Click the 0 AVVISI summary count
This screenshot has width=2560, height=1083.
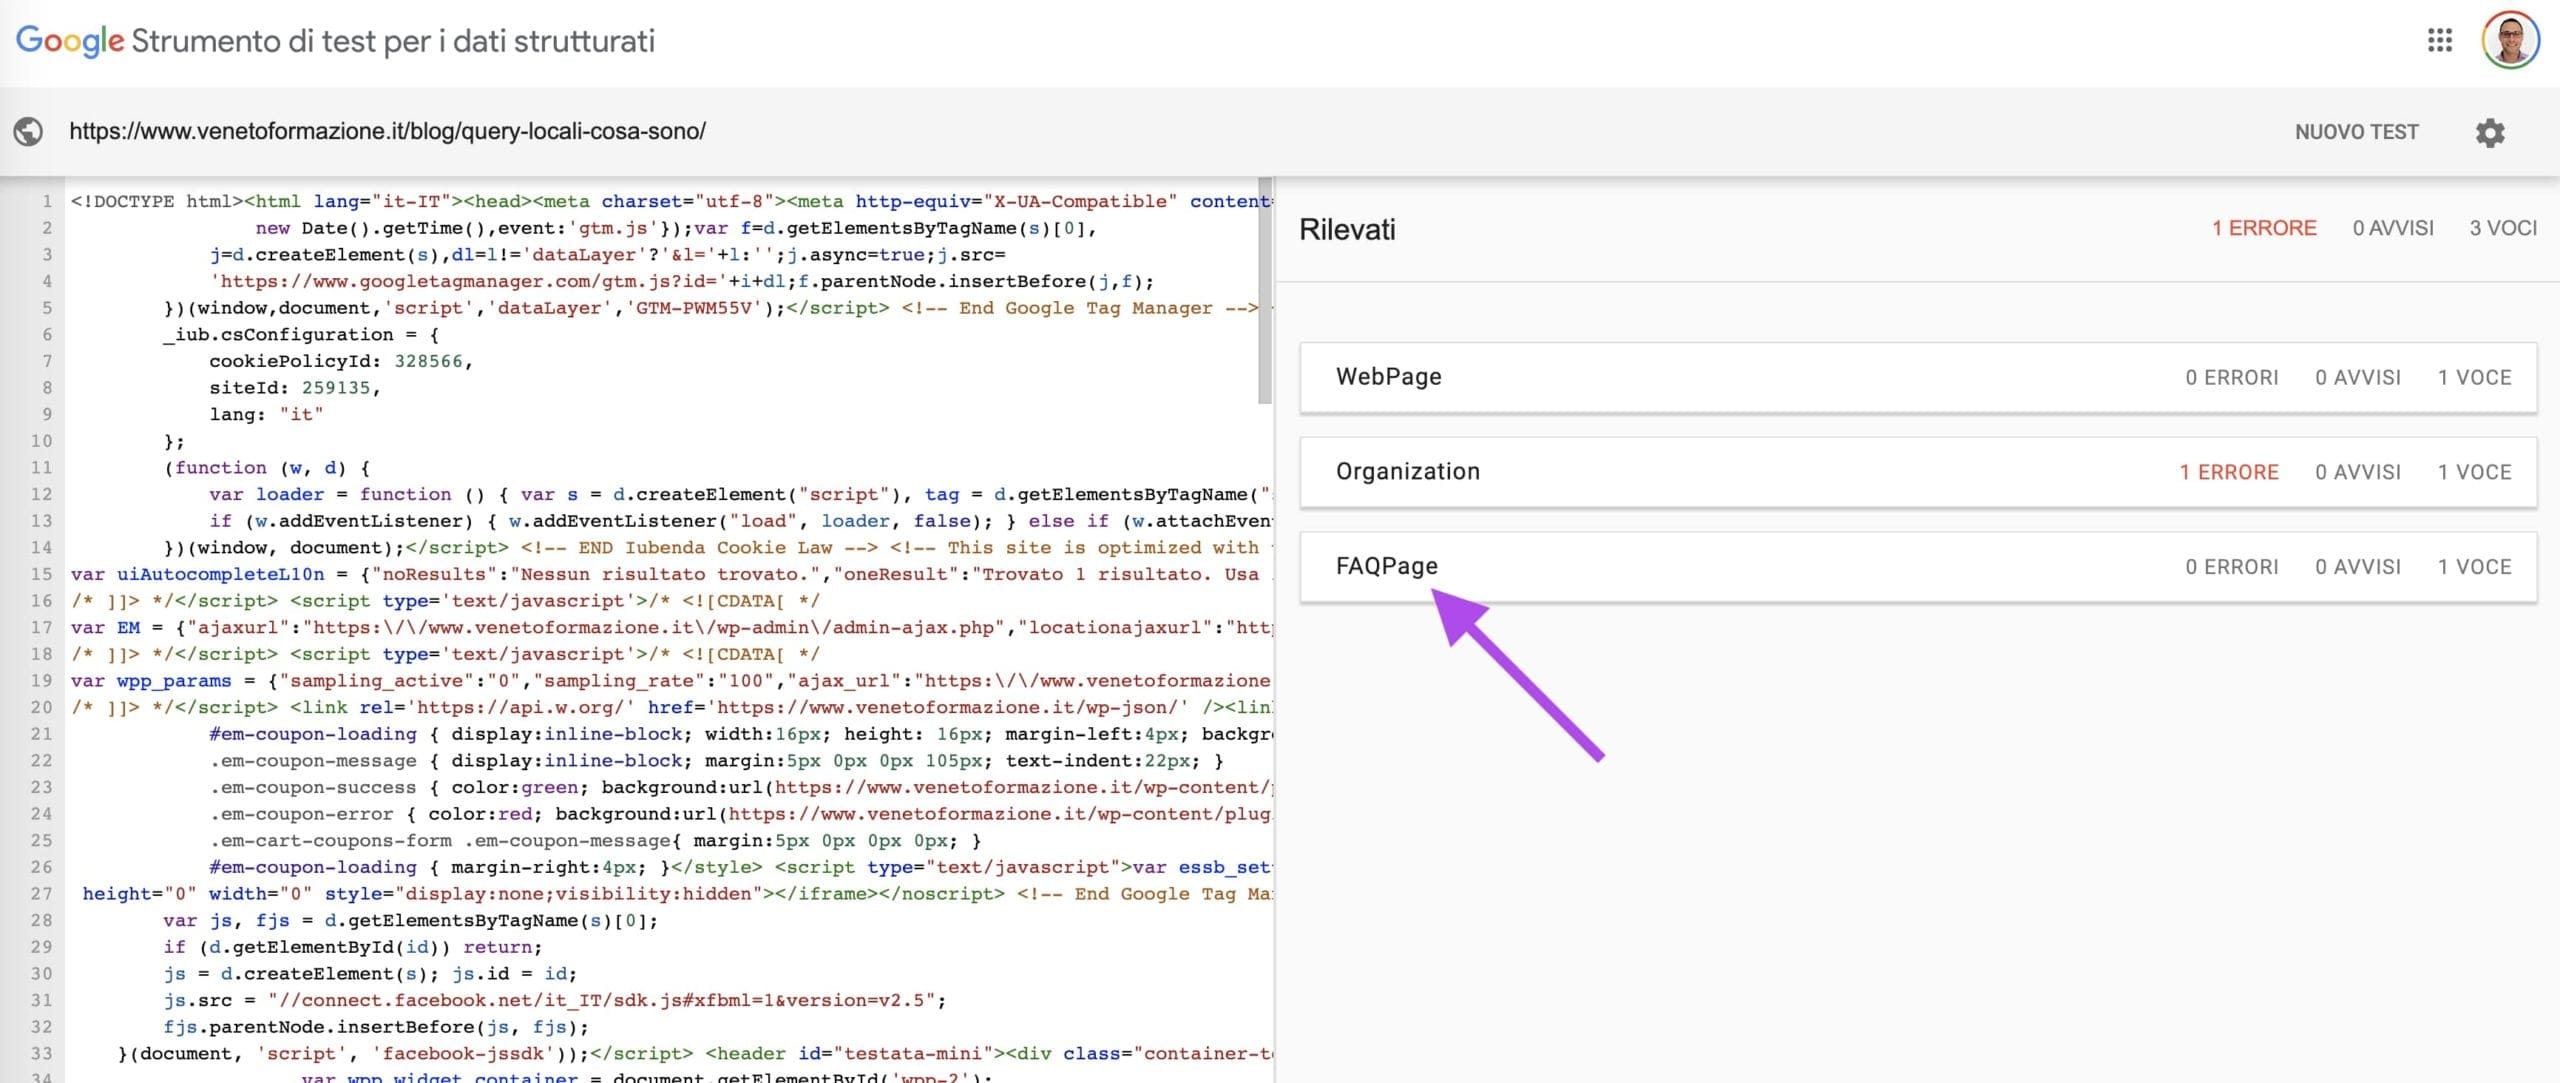click(2393, 228)
